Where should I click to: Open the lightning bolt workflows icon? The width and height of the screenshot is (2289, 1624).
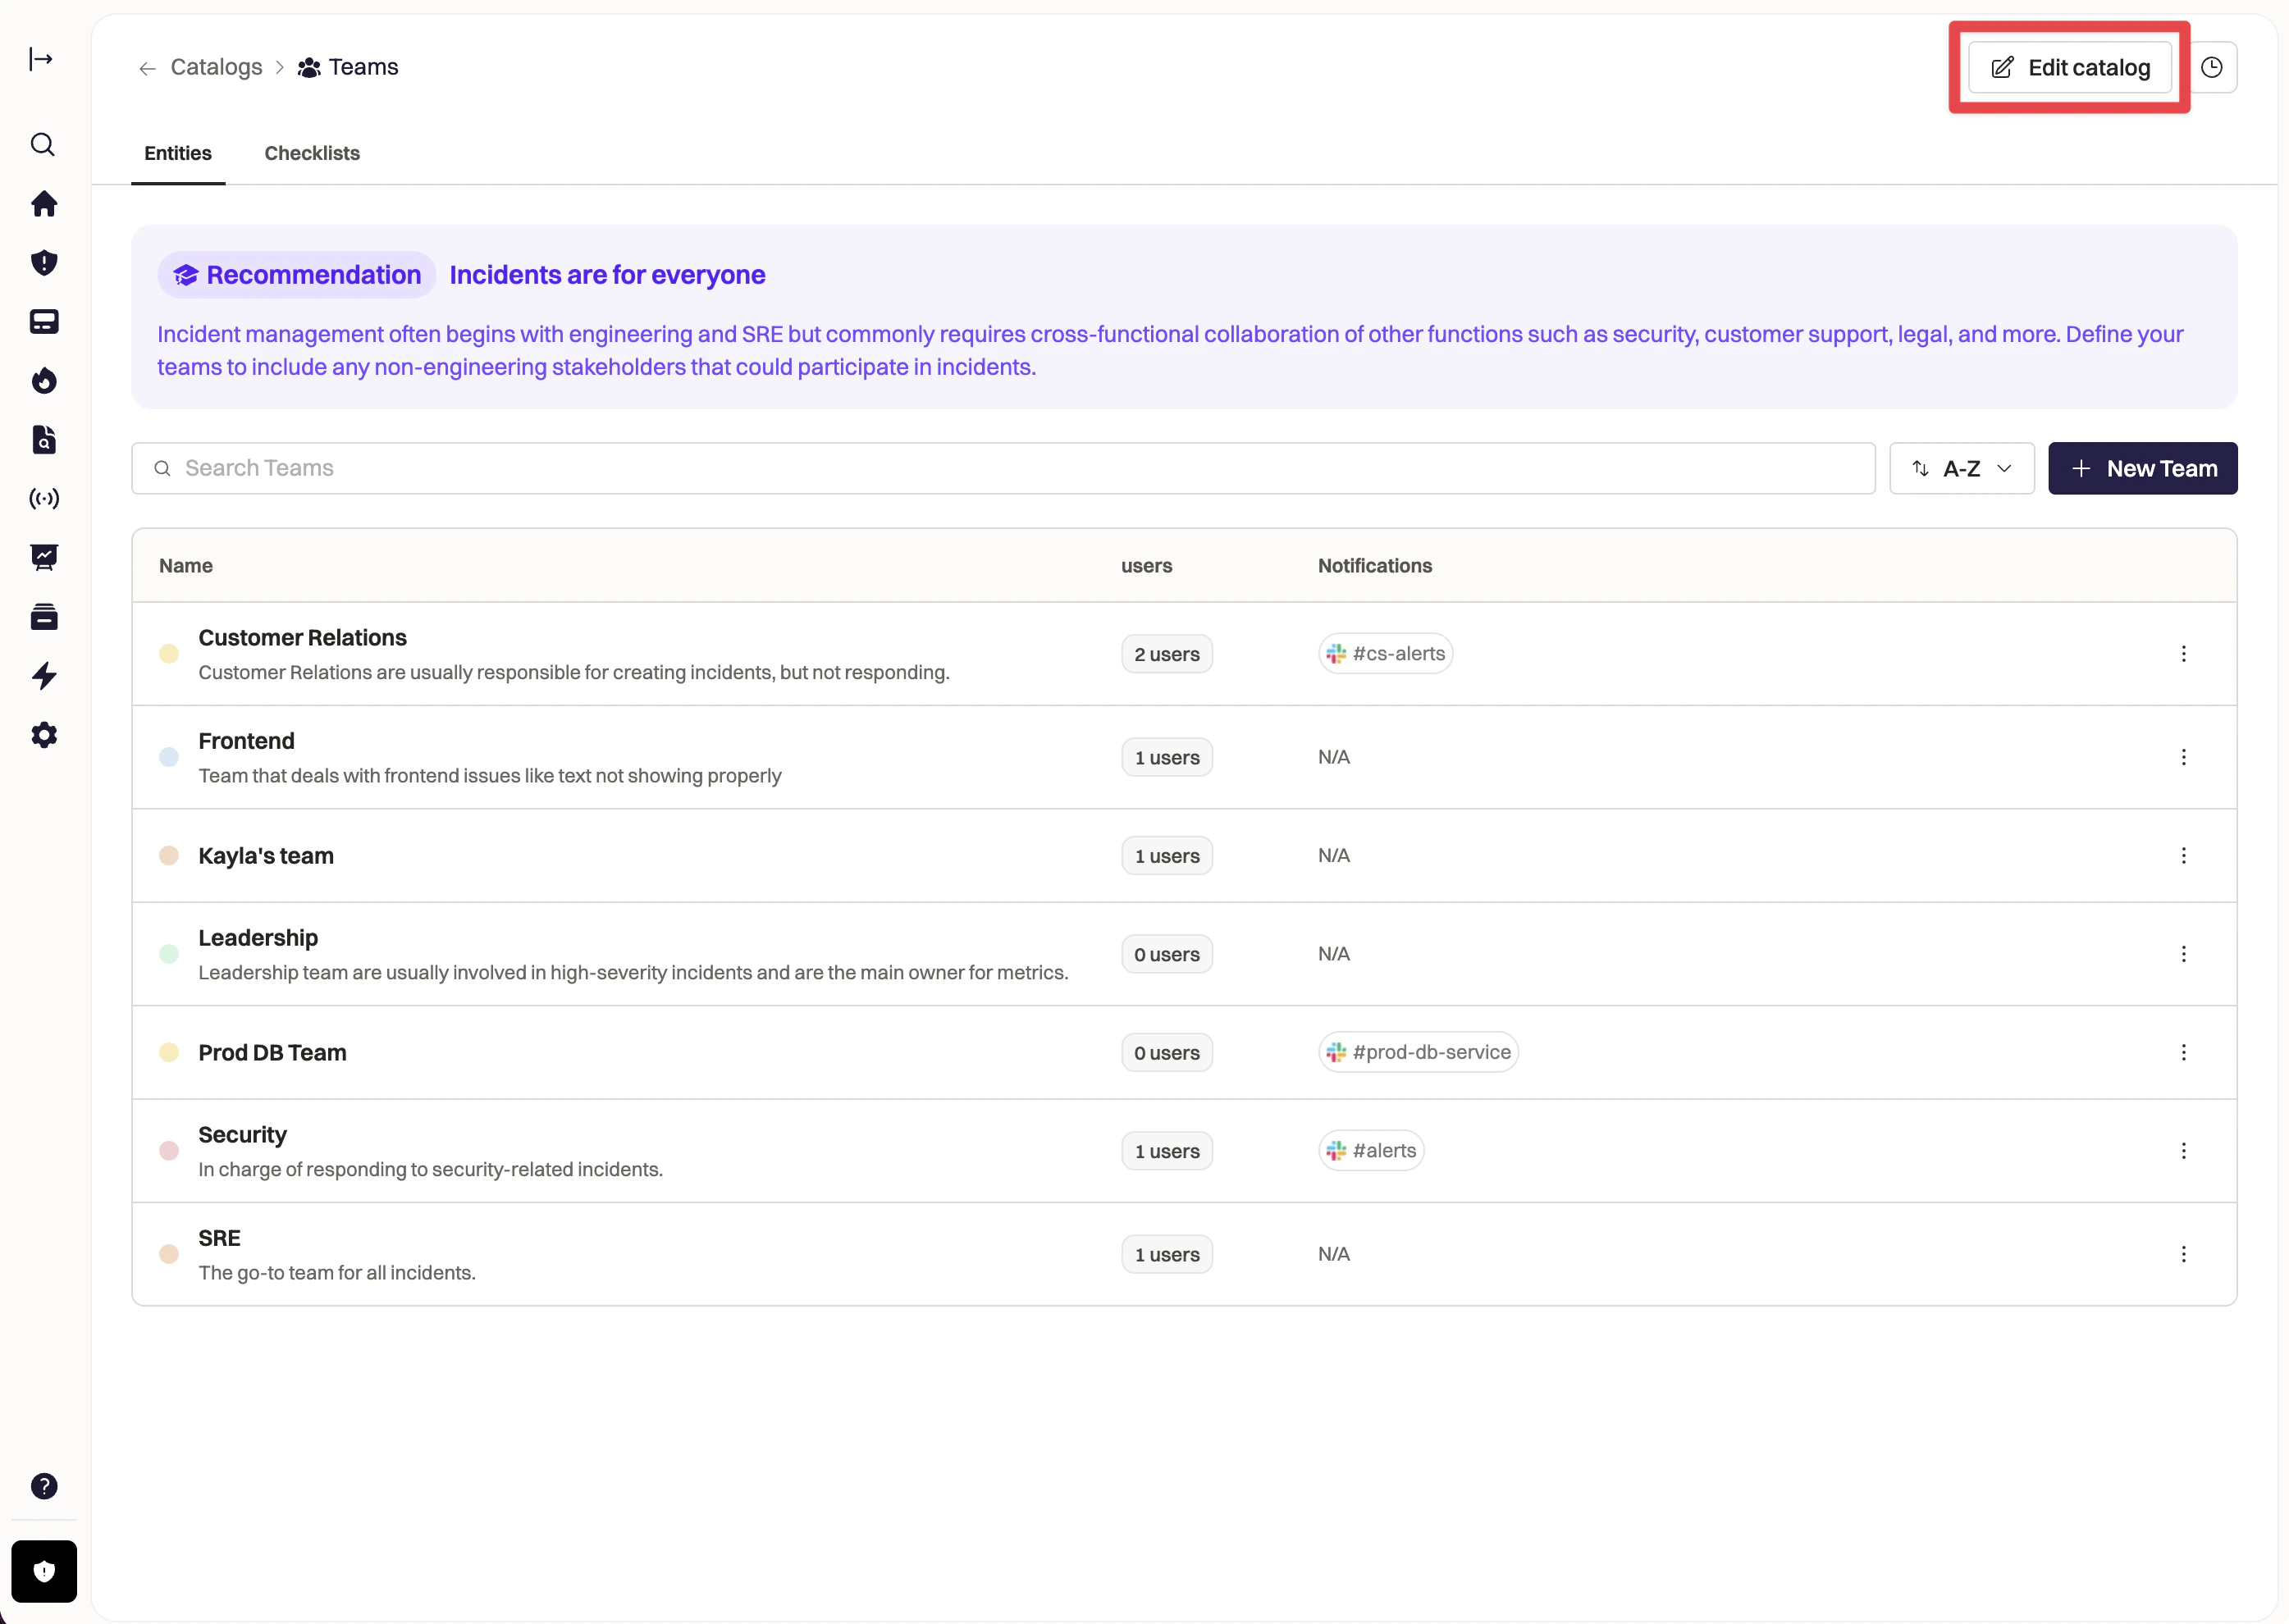pos(43,676)
